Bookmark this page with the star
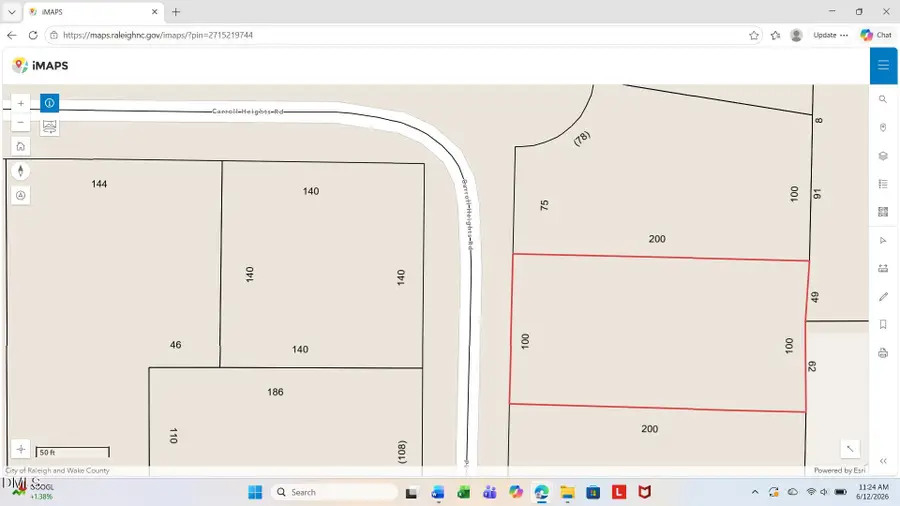 (x=754, y=35)
